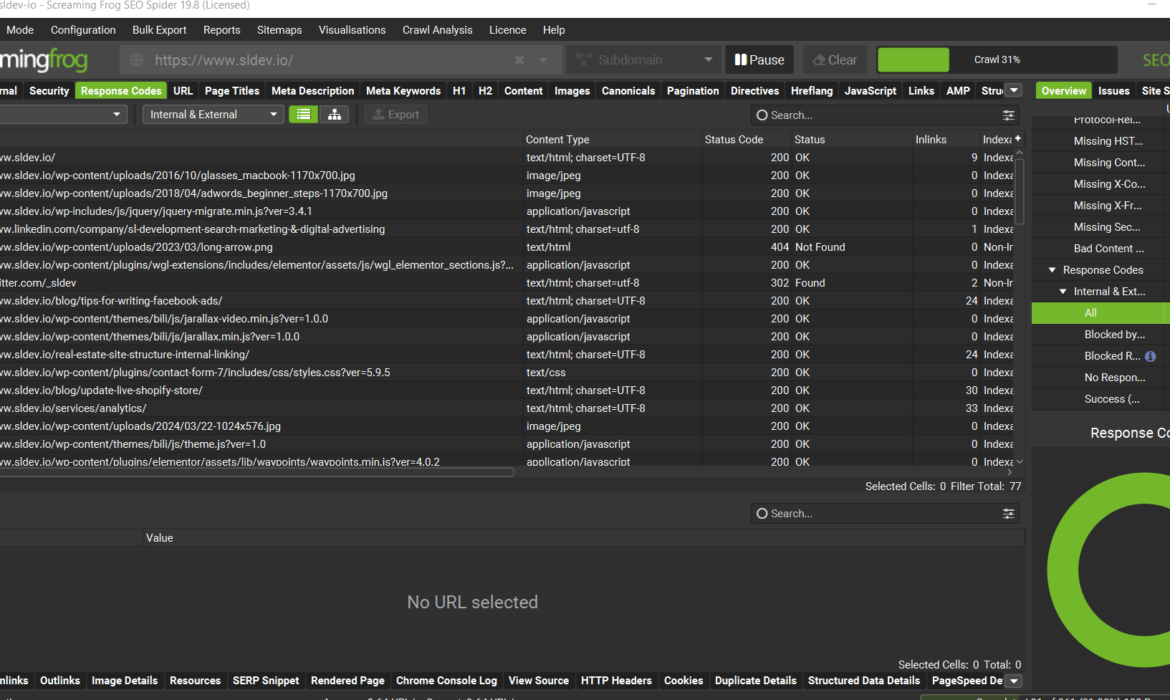Screen dimensions: 1170x700
Task: Switch to the Meta Description tab
Action: [x=313, y=90]
